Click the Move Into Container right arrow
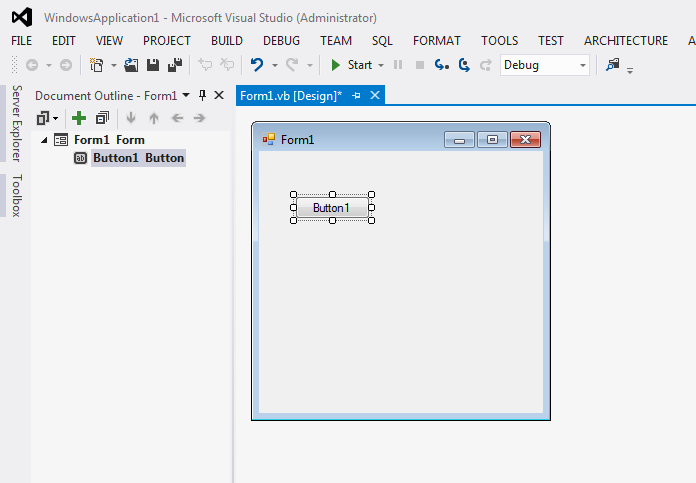The image size is (696, 483). click(200, 118)
